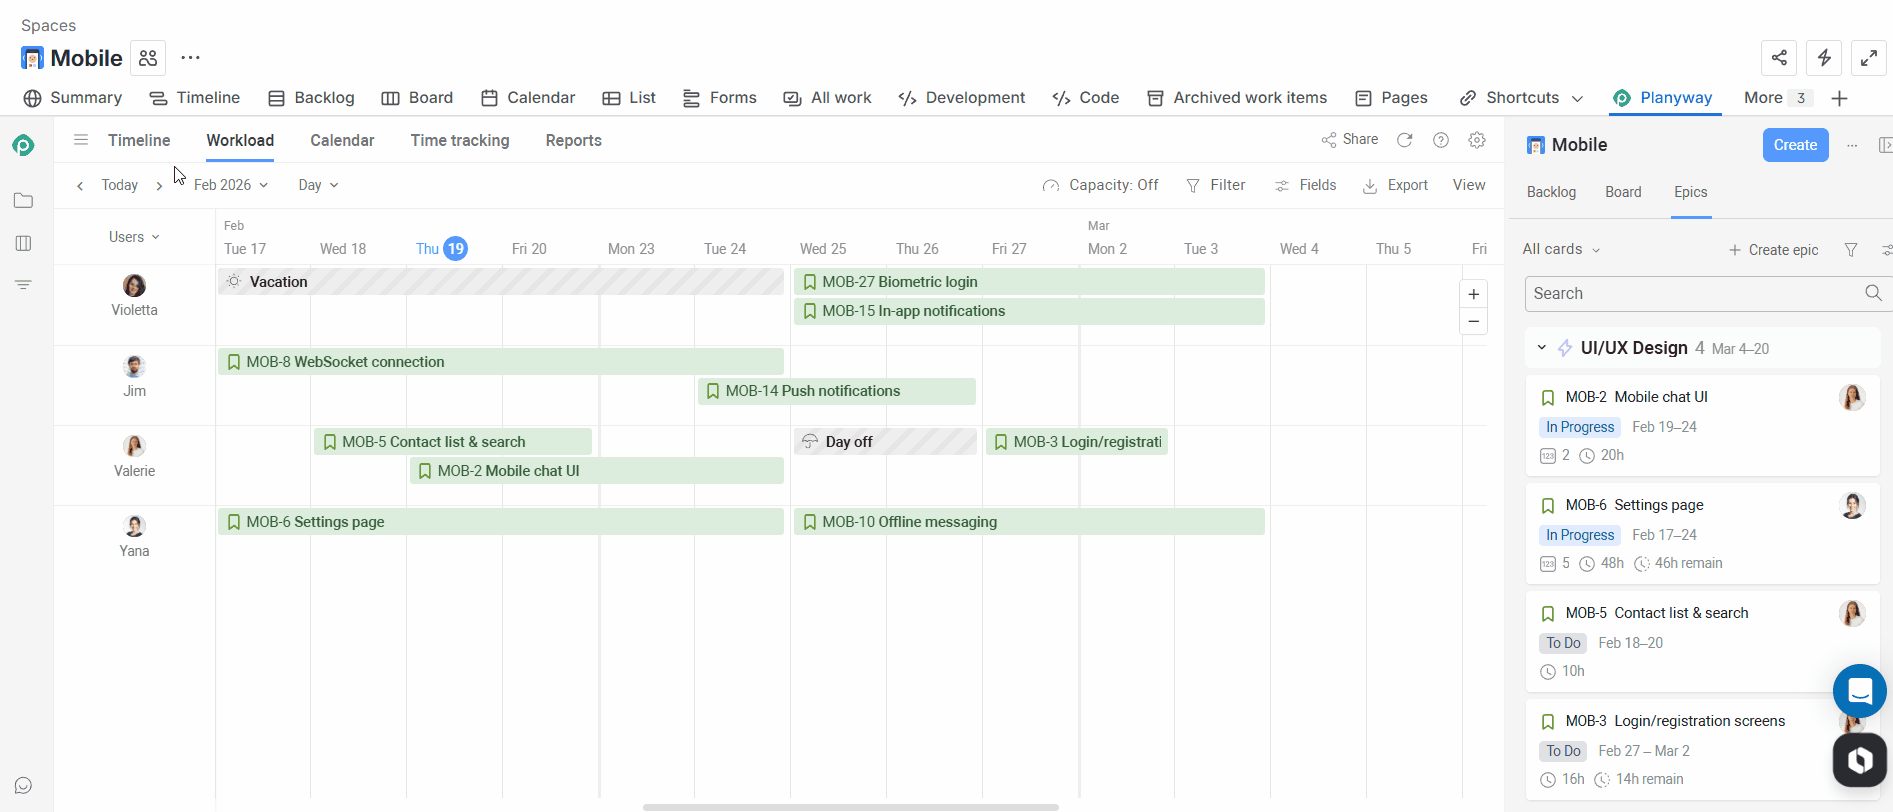Open Planyway settings gear
The width and height of the screenshot is (1893, 812).
tap(1477, 140)
